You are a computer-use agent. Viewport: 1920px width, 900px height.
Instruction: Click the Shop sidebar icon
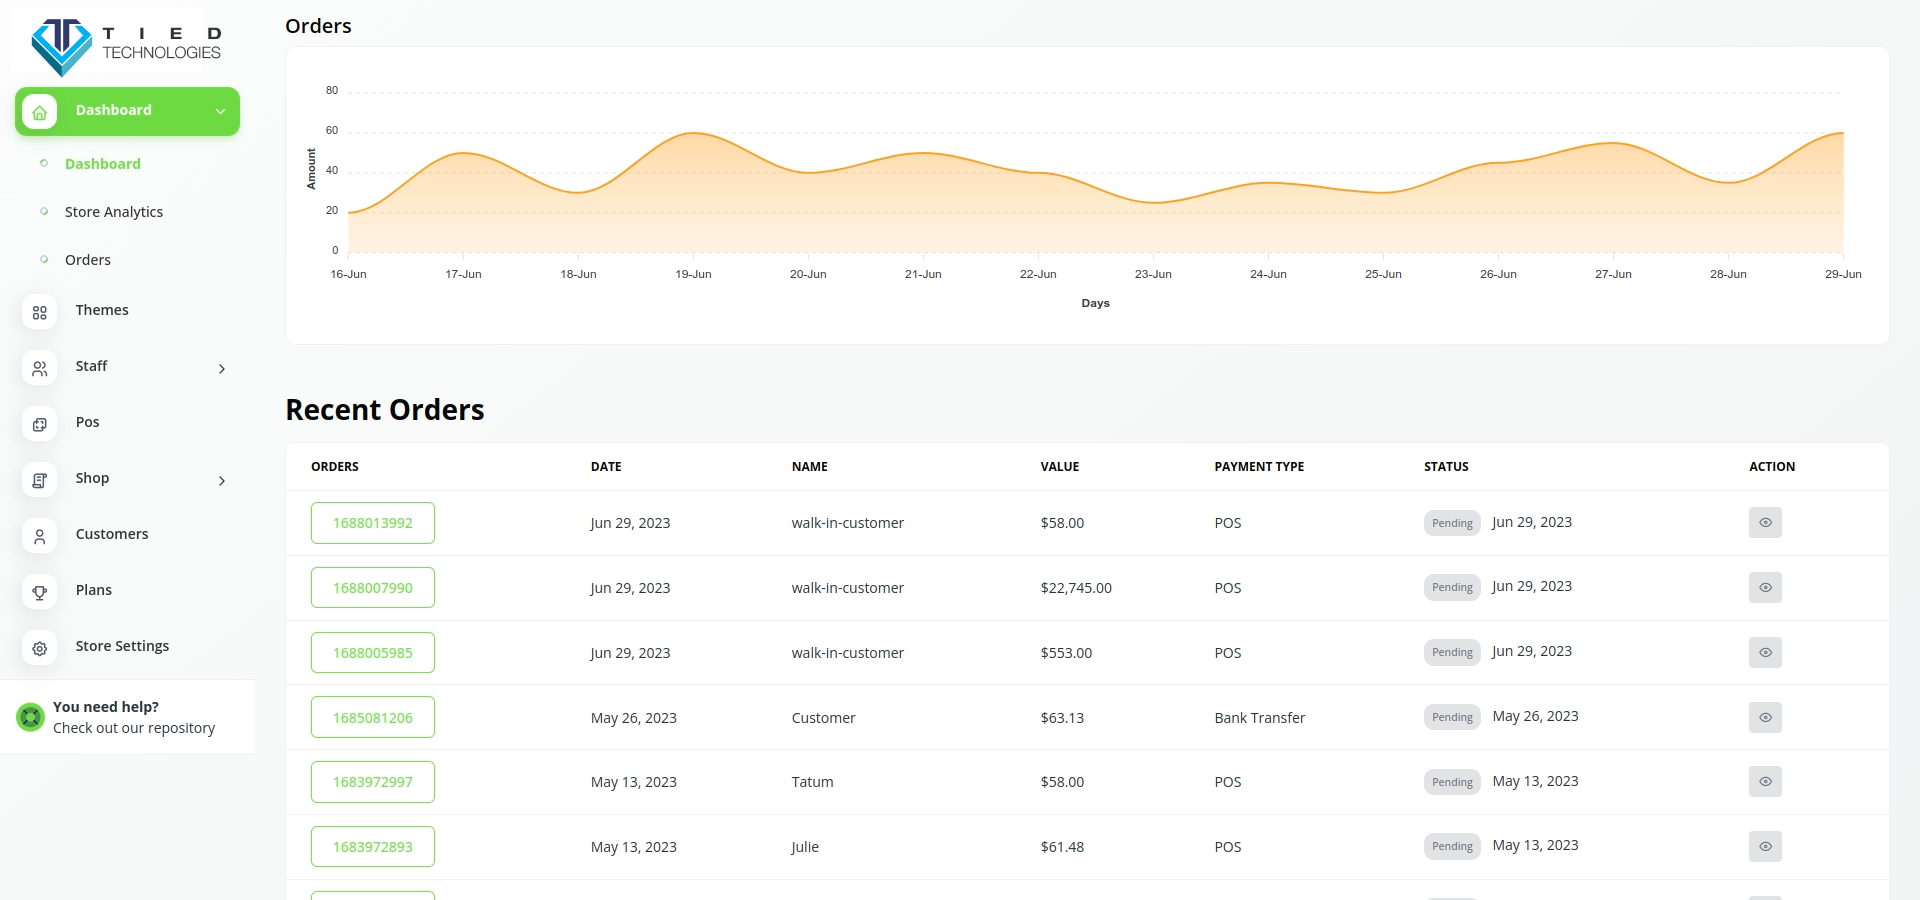pos(40,480)
